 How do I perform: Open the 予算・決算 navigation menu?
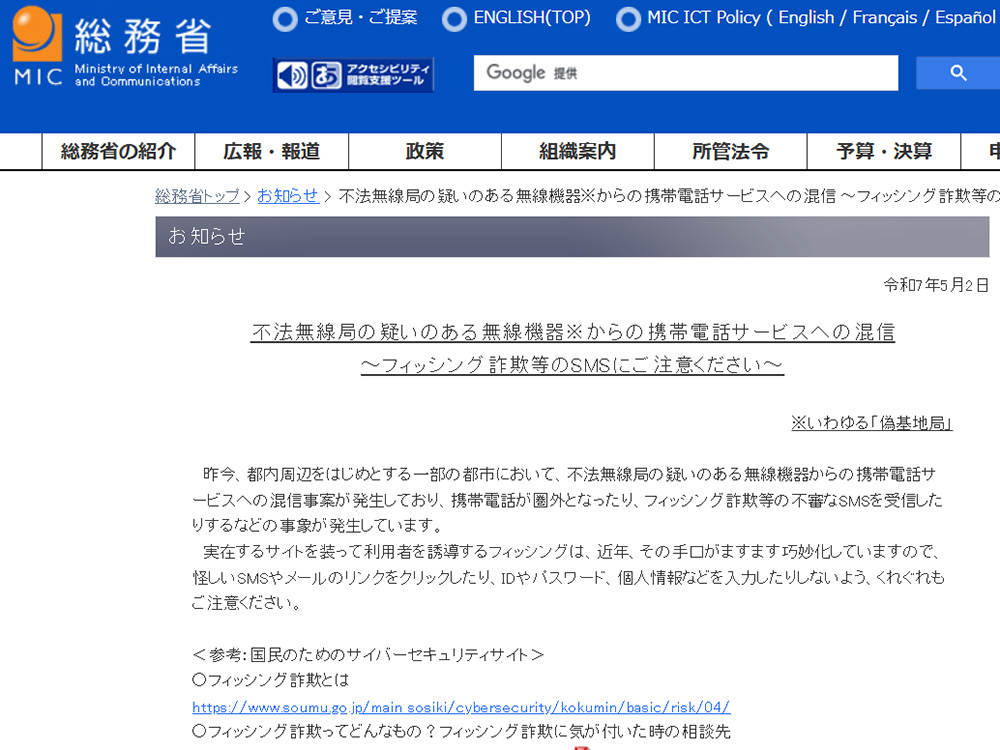click(883, 151)
